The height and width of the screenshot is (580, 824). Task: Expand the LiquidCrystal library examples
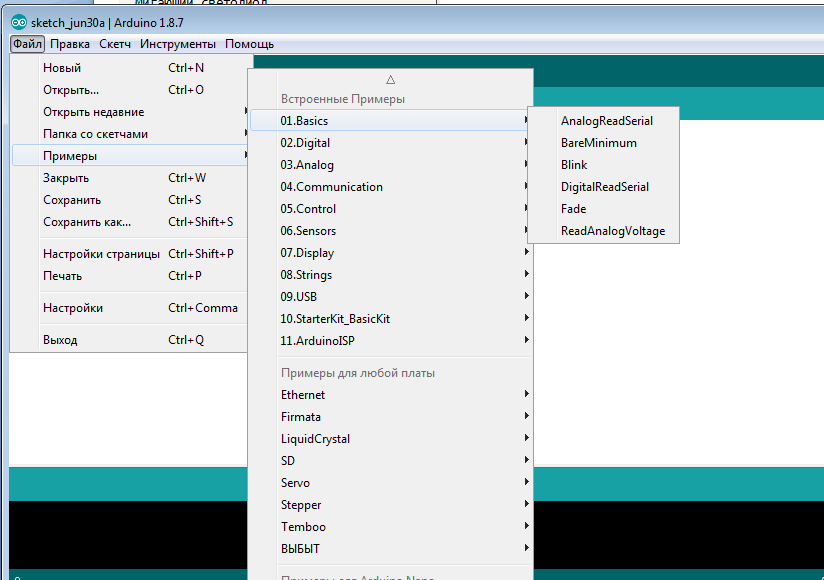coord(390,439)
